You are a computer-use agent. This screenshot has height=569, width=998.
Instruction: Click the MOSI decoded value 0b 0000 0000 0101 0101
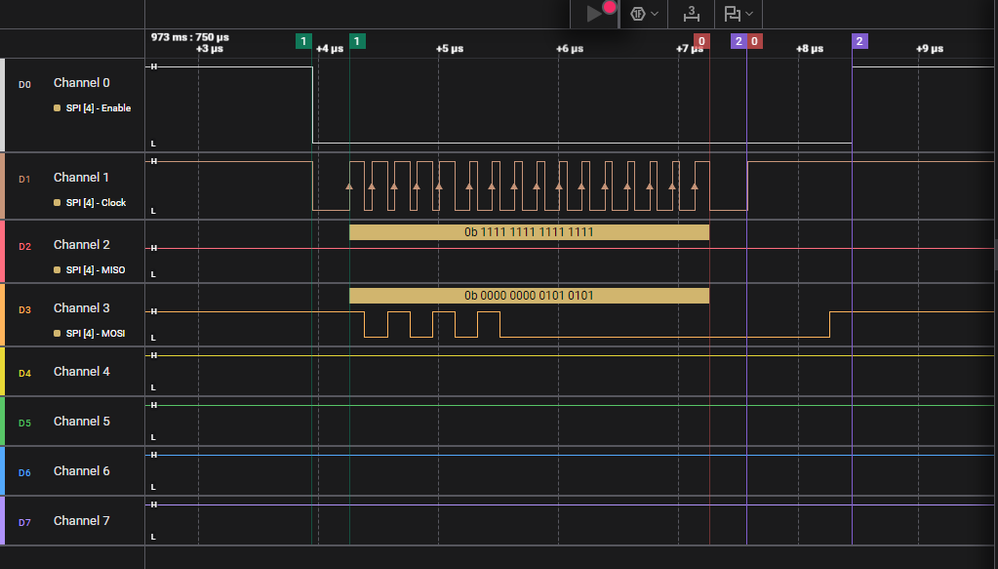tap(529, 295)
